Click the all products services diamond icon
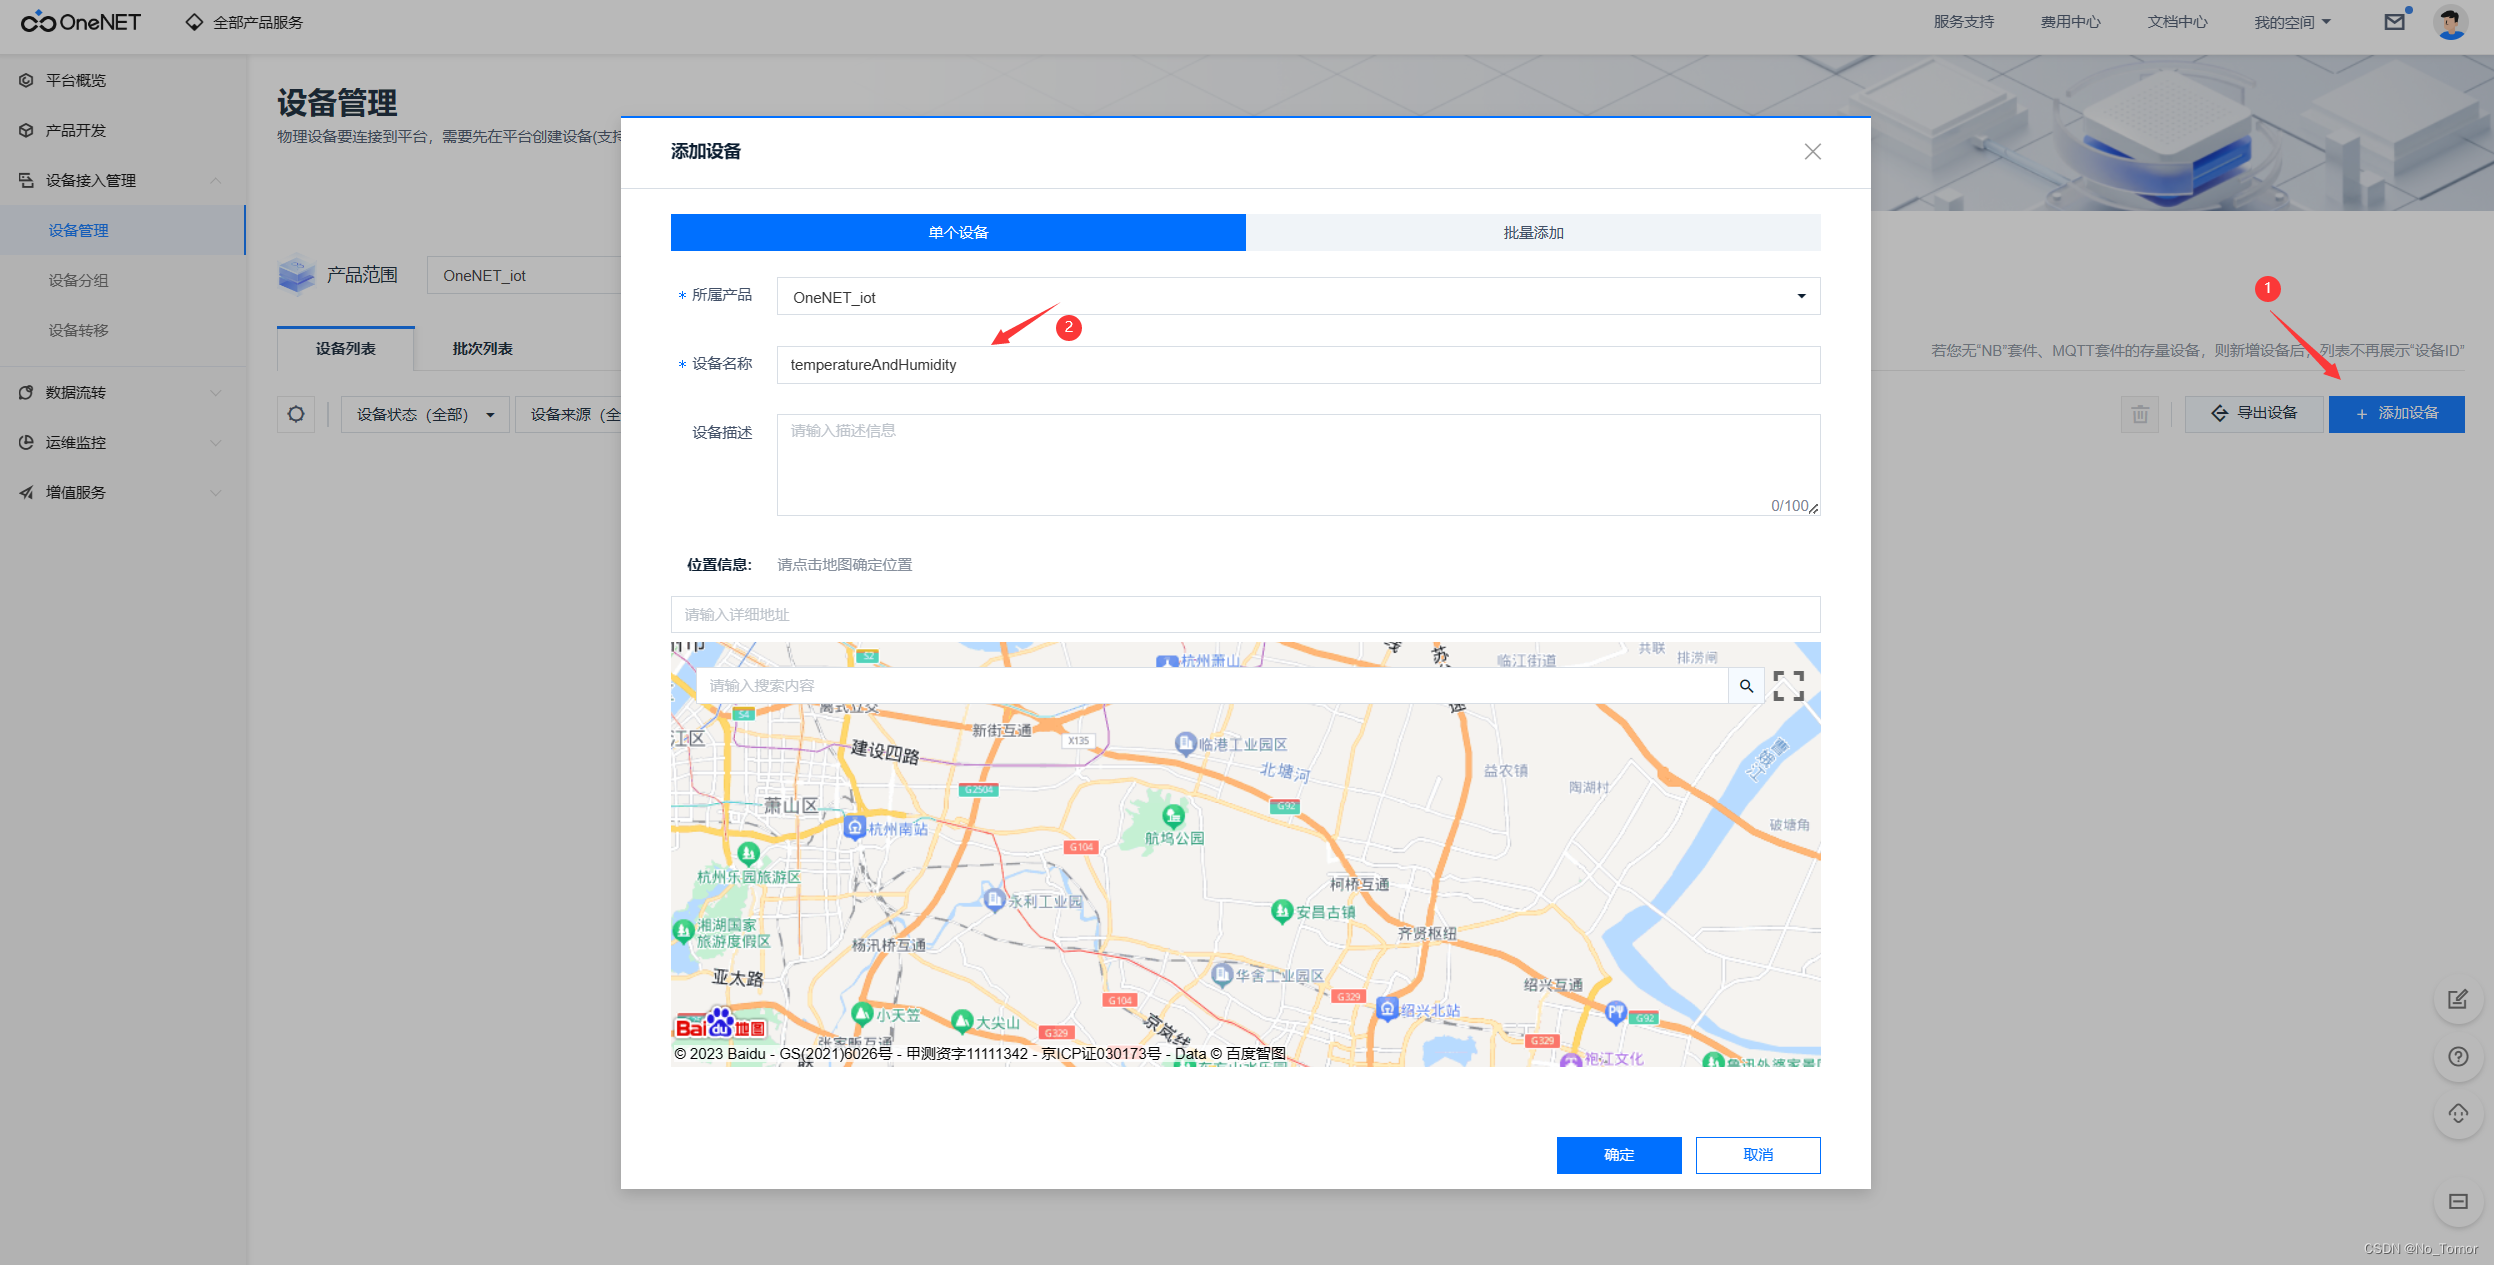This screenshot has width=2494, height=1265. point(194,22)
